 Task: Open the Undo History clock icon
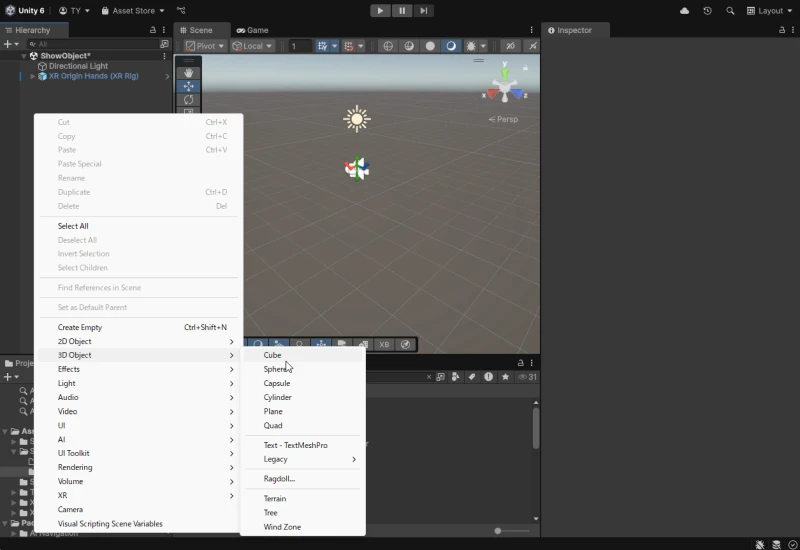(707, 11)
